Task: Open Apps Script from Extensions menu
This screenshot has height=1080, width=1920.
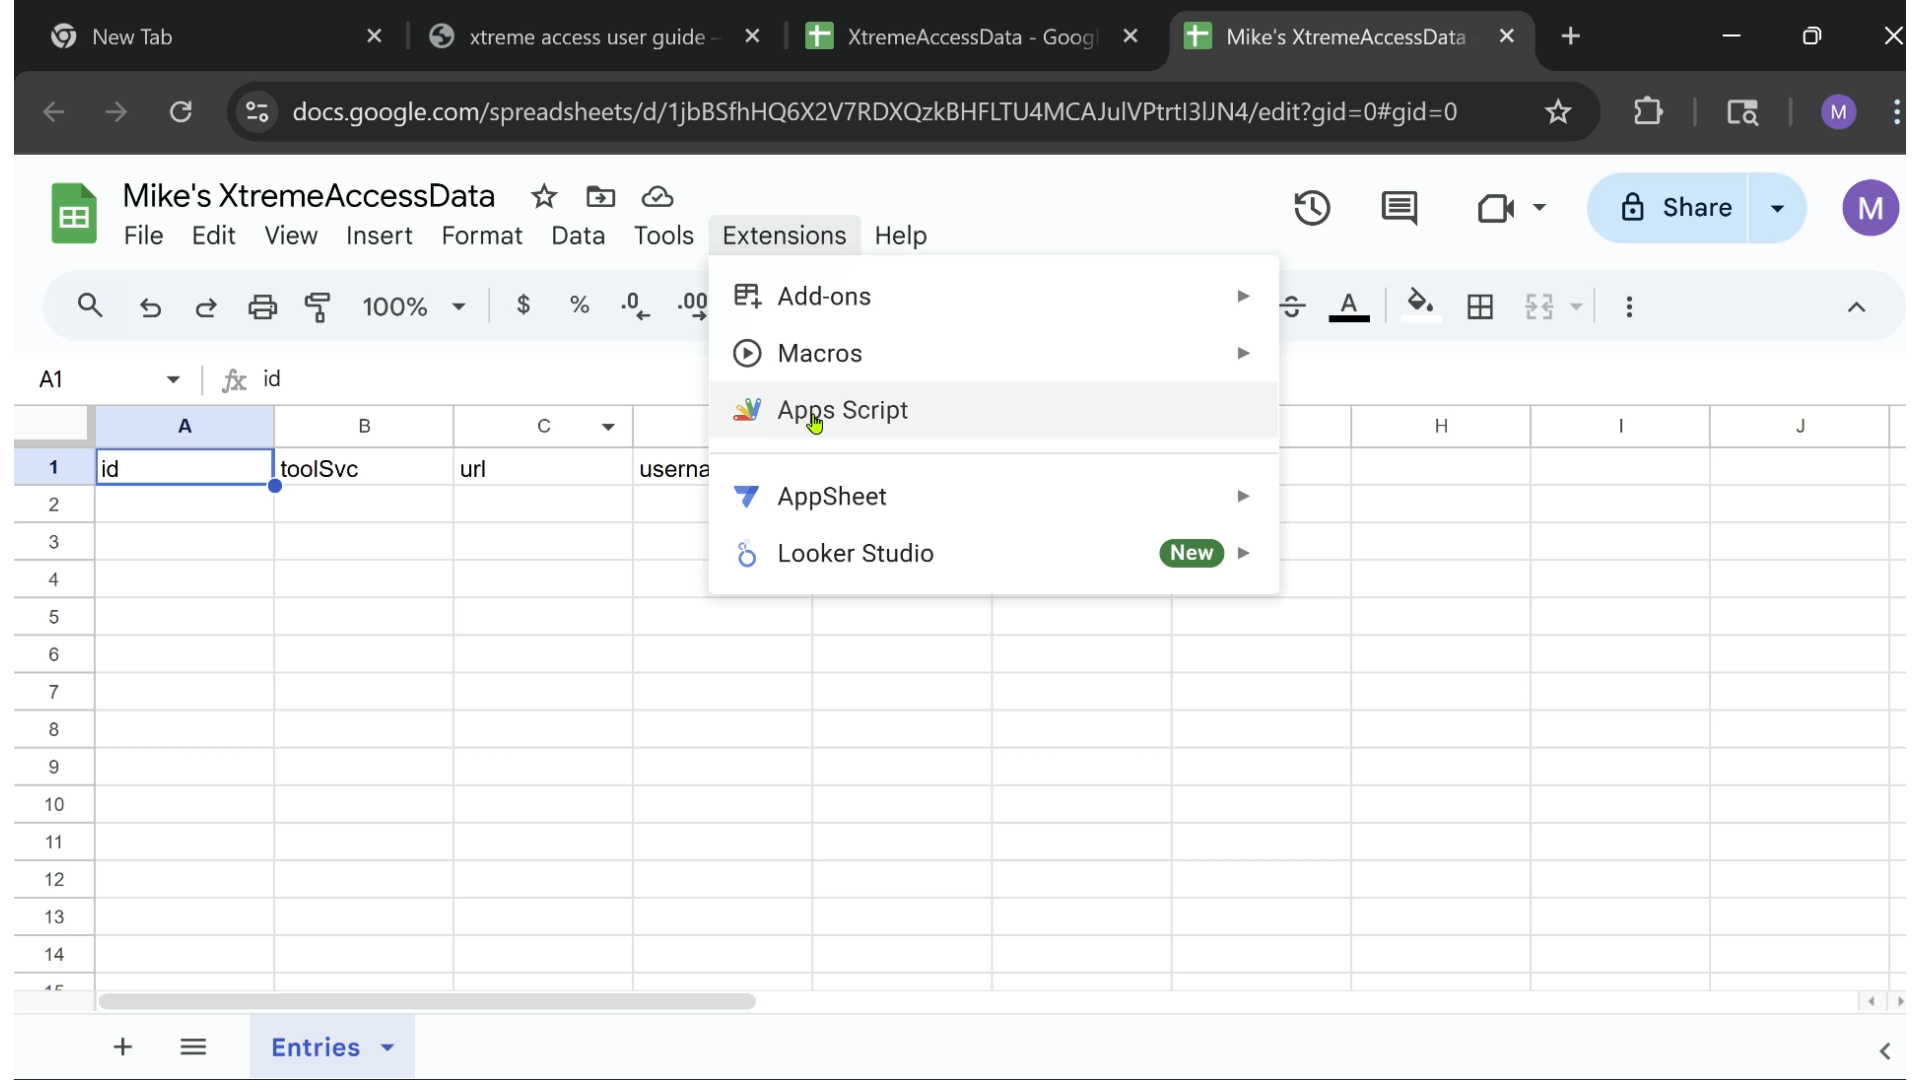Action: click(x=993, y=410)
